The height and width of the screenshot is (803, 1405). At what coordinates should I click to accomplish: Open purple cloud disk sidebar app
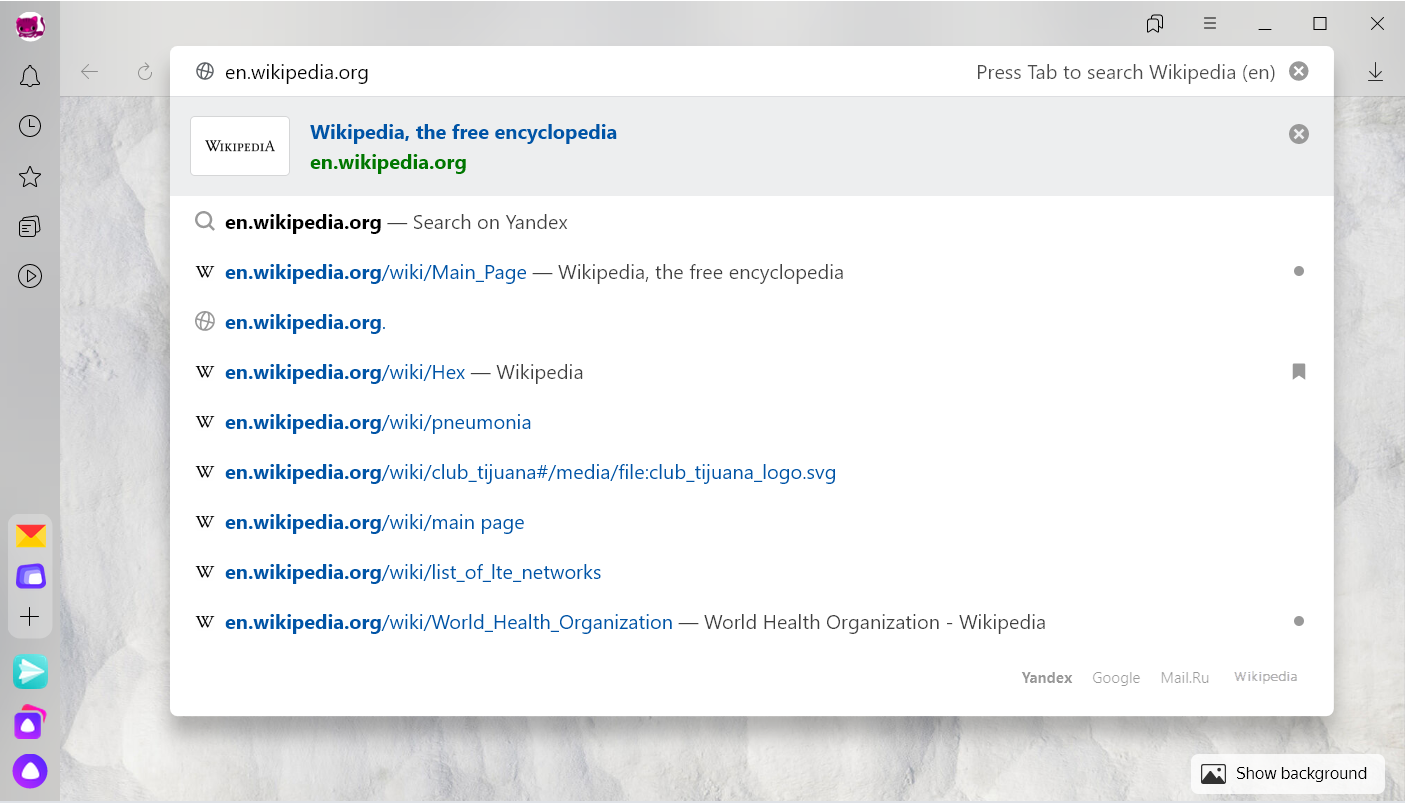coord(30,576)
